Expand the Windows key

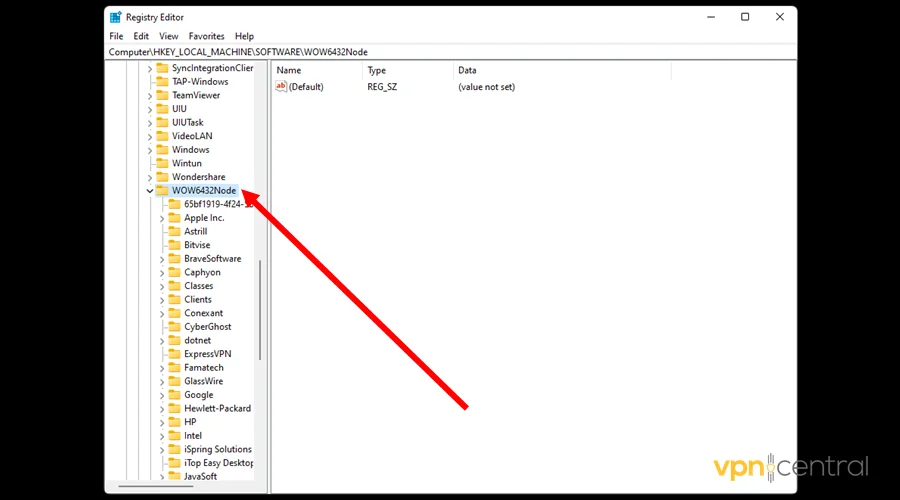(x=150, y=150)
